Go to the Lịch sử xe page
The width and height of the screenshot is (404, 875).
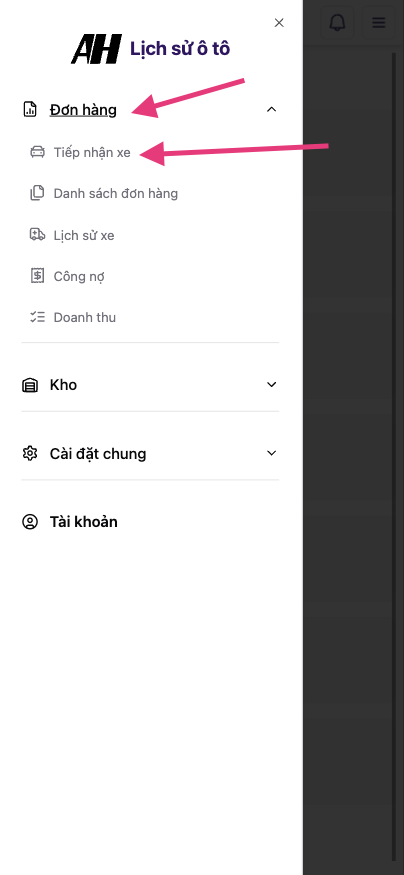click(84, 235)
